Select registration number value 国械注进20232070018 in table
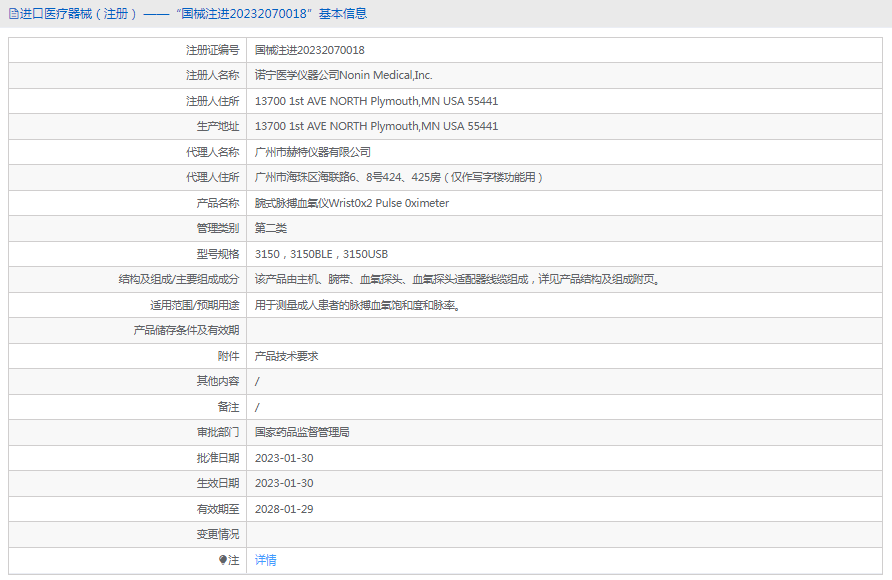Viewport: 892px width, 580px height. pos(309,50)
